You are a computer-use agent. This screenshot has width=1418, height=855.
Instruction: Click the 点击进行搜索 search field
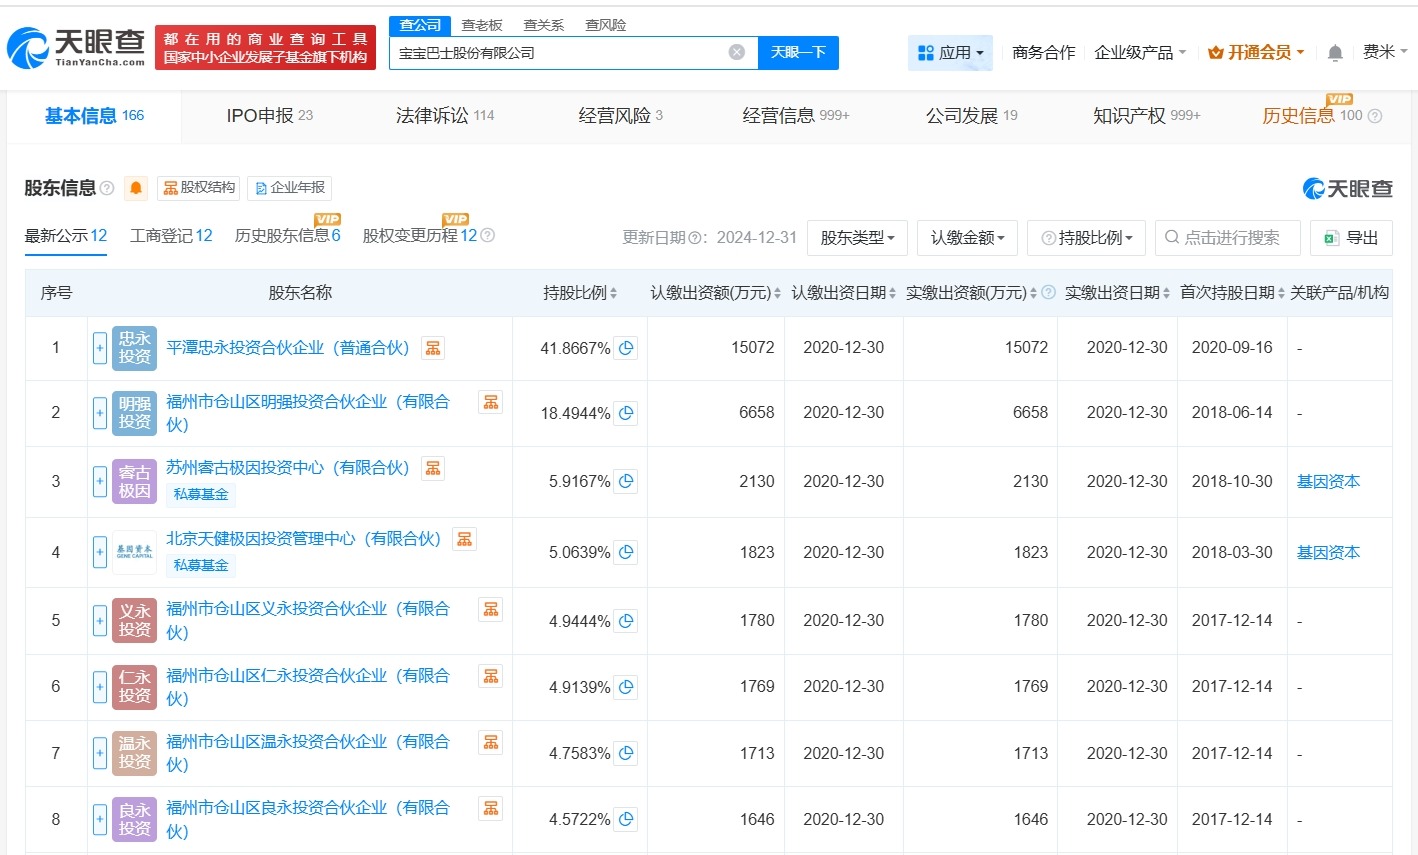(x=1227, y=237)
